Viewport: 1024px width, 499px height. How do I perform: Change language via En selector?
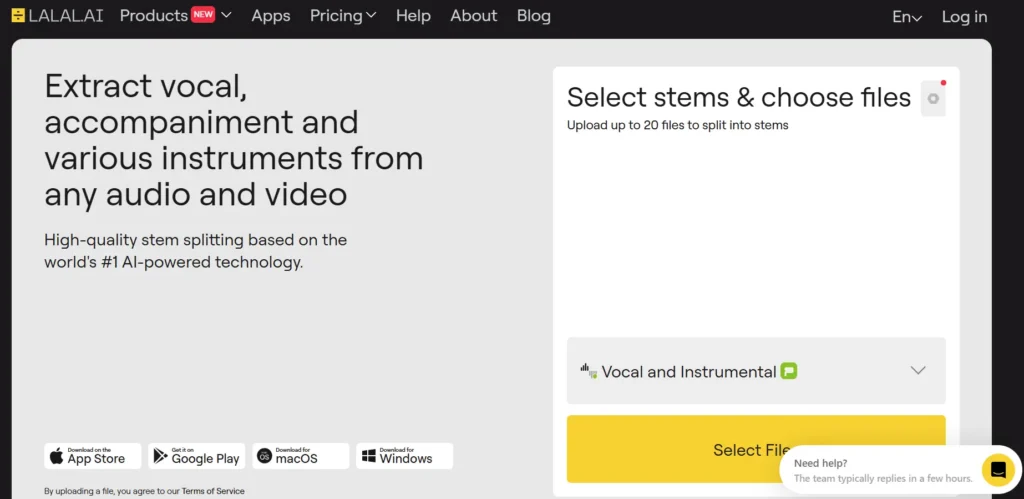point(907,17)
